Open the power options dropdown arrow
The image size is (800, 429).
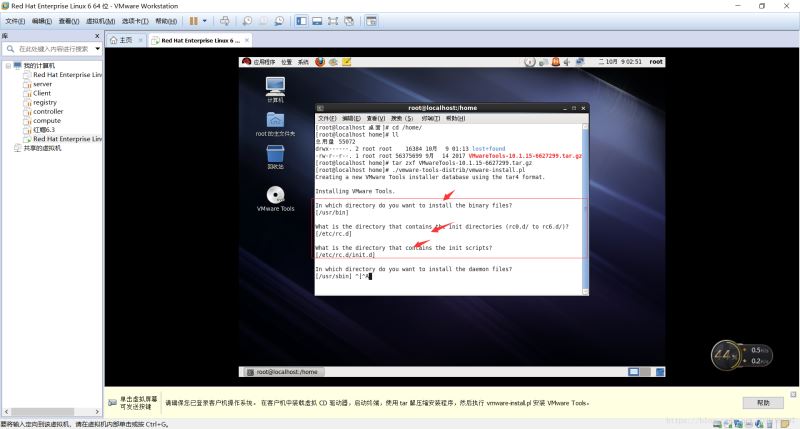(206, 20)
